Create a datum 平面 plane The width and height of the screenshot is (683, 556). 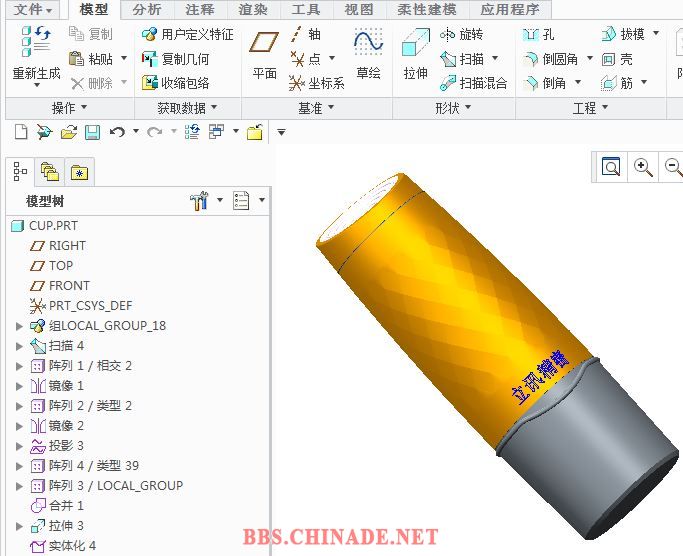(264, 55)
